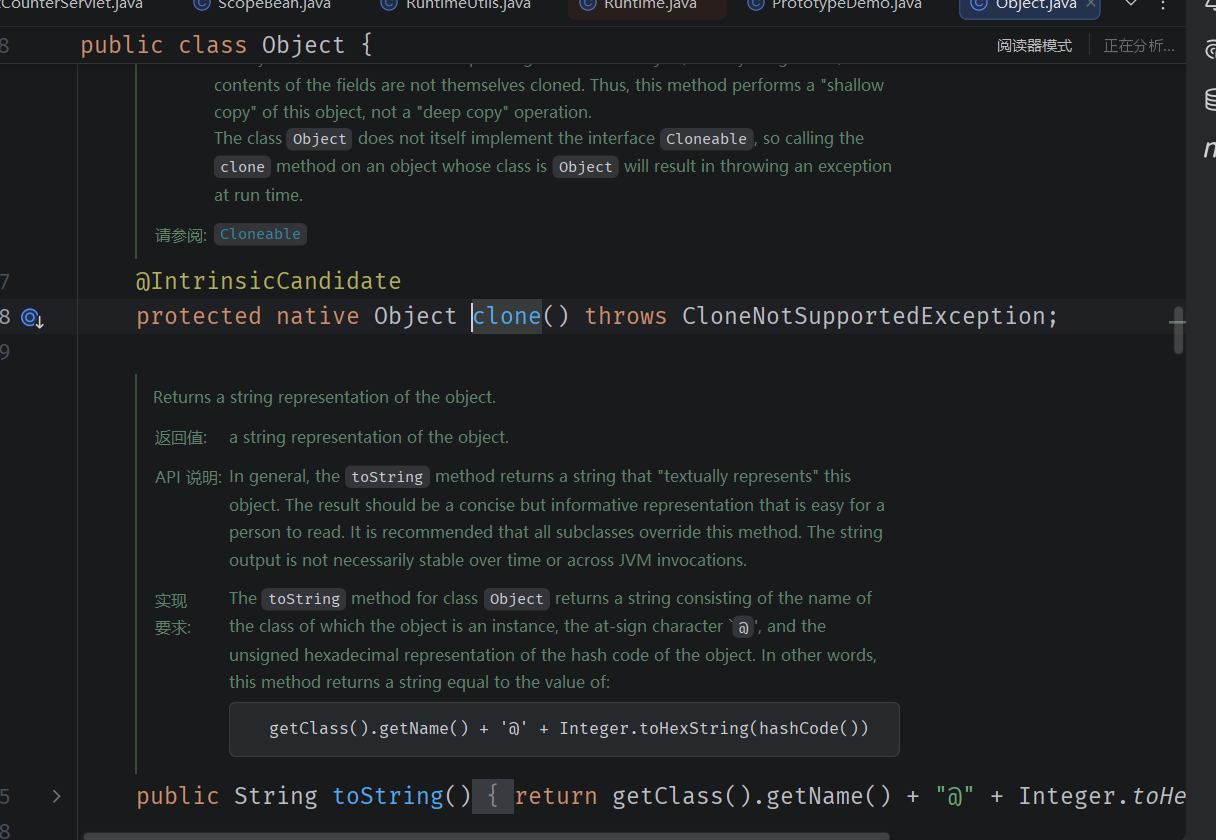Screen dimensions: 1216x840
Task: Expand the folded toString() method chevron
Action: point(56,796)
